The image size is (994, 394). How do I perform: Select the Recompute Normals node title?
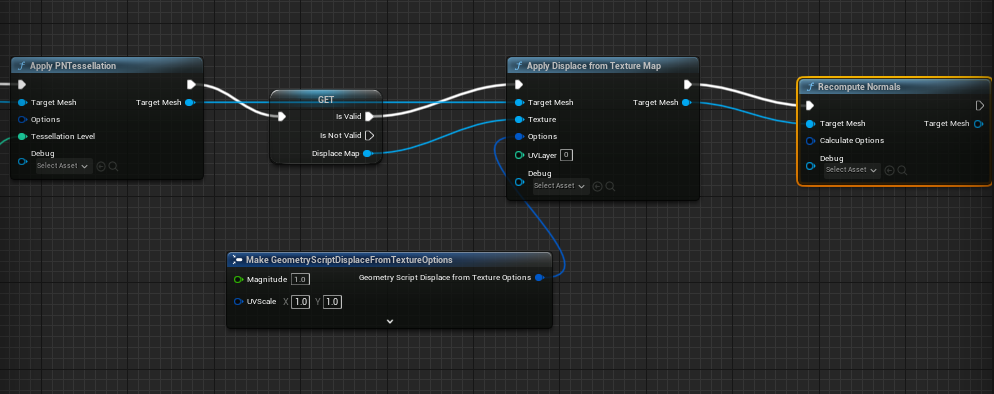[x=859, y=87]
